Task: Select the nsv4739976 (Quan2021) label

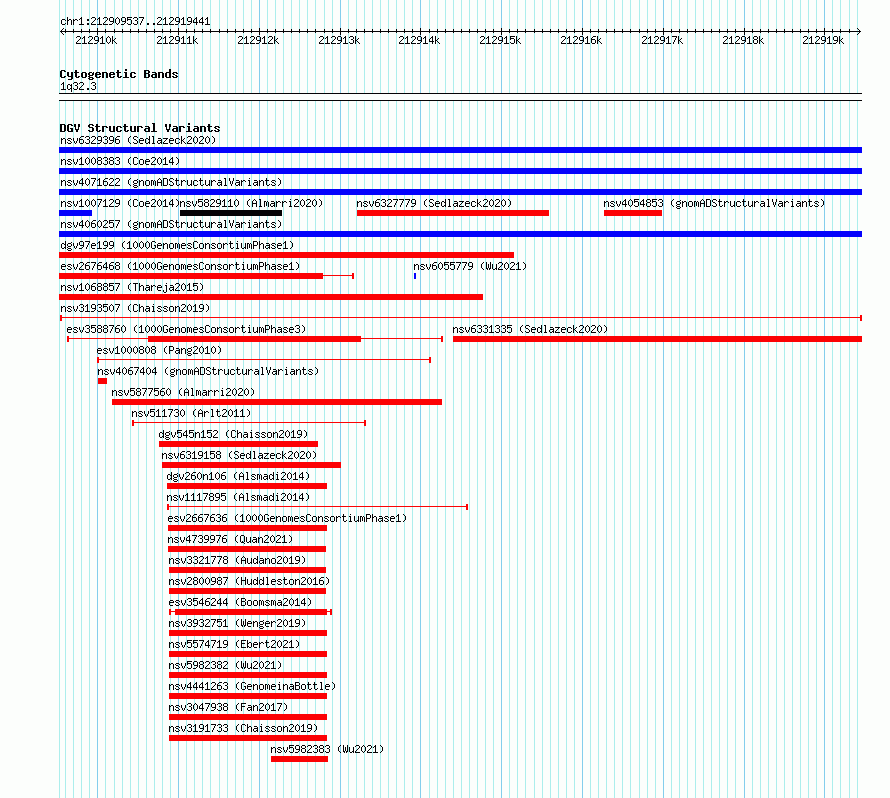Action: (230, 539)
